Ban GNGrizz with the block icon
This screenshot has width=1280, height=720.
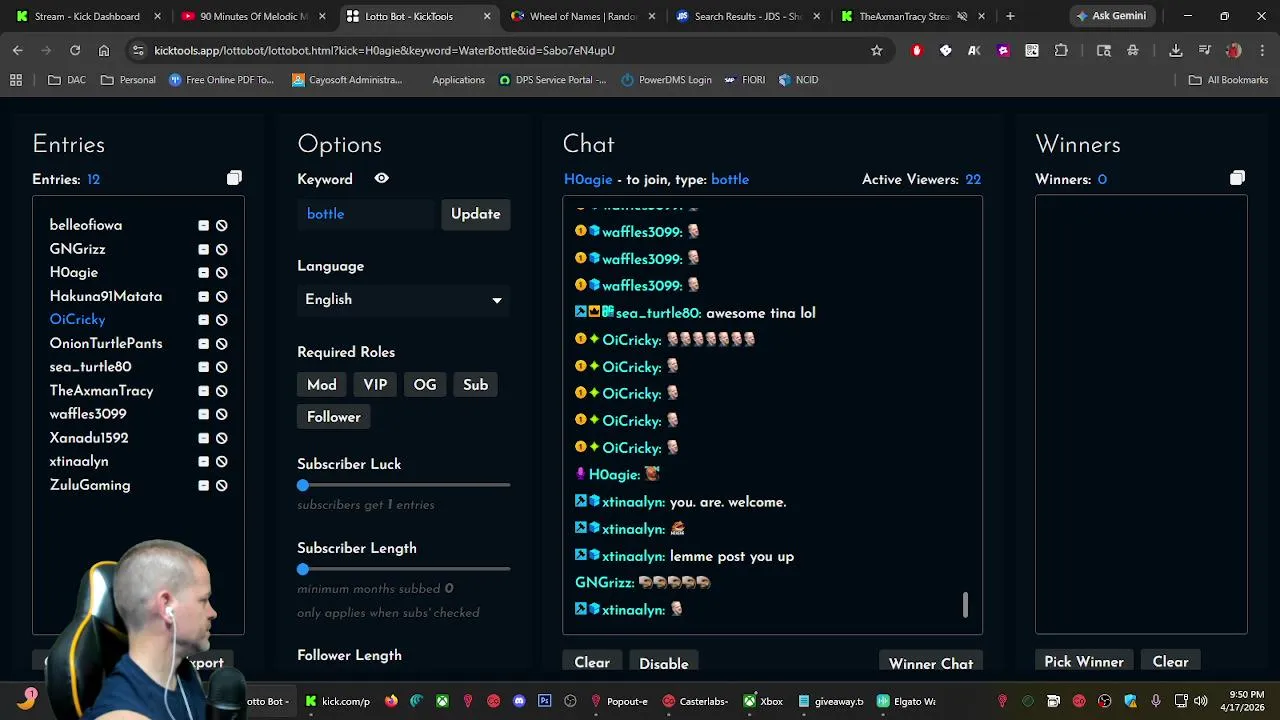click(222, 249)
